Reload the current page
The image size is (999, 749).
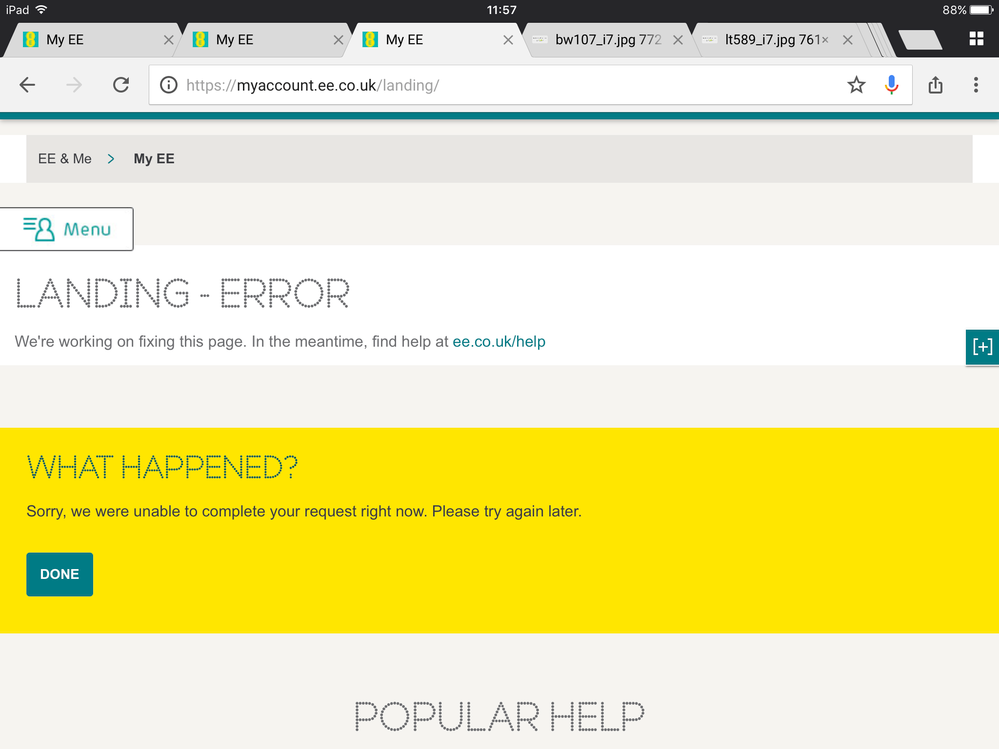[121, 85]
